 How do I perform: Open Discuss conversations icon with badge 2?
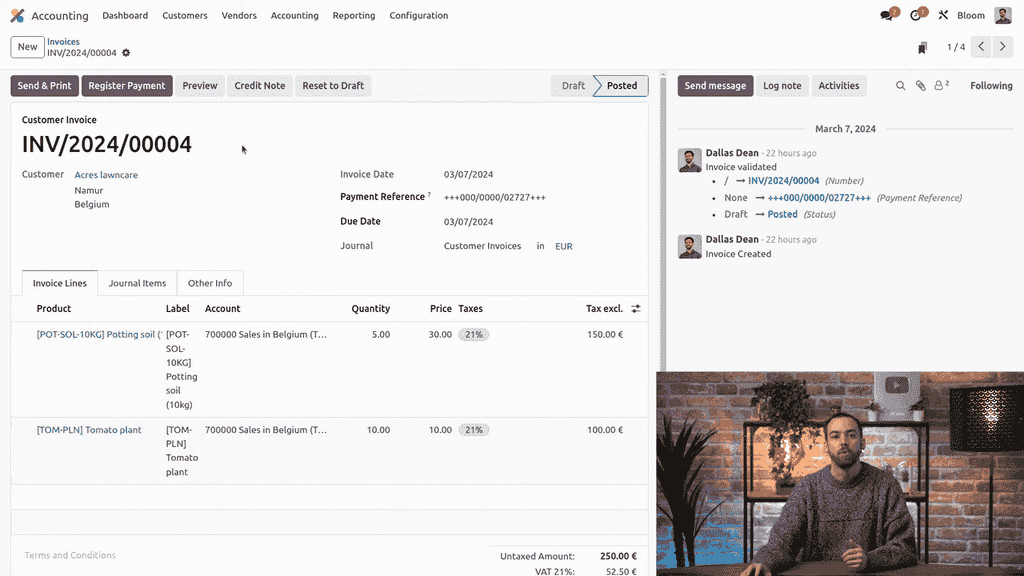pos(886,15)
